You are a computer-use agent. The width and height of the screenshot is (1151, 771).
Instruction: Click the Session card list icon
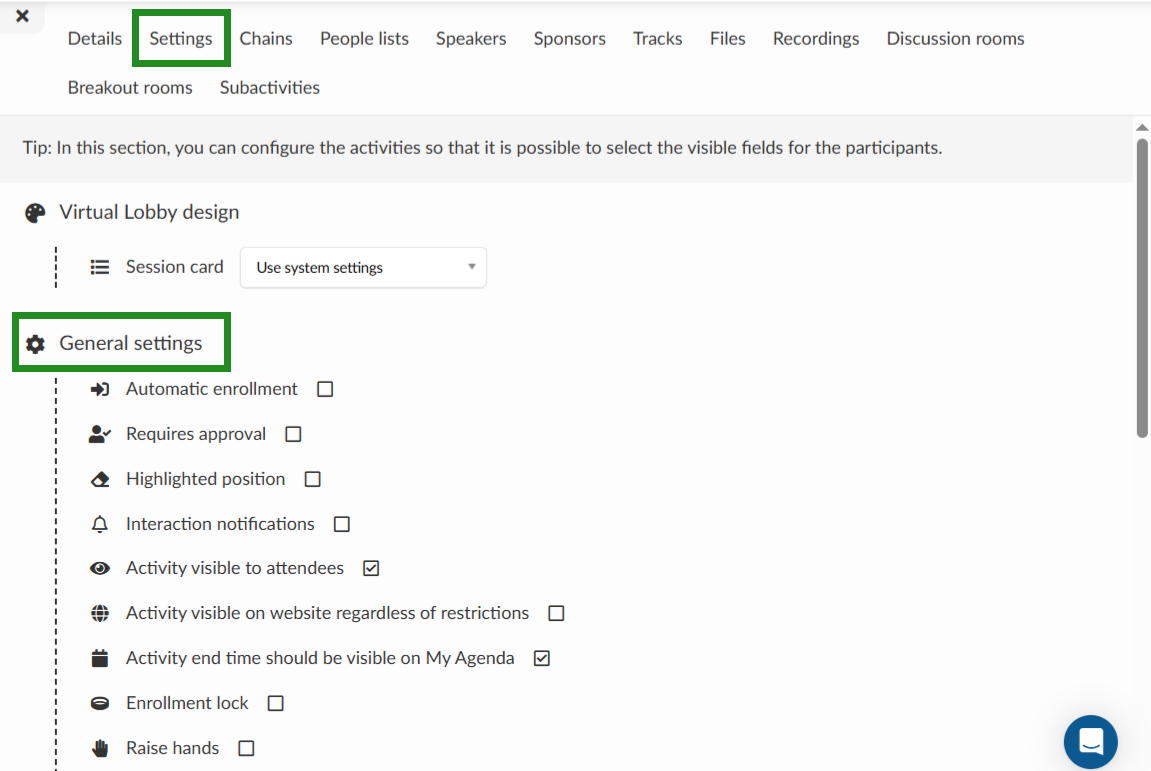click(99, 266)
